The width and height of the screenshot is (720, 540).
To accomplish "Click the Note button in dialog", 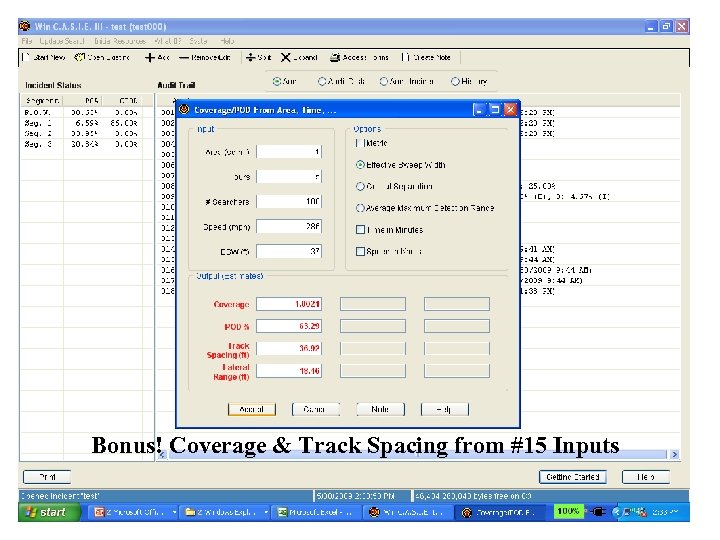I will pyautogui.click(x=380, y=409).
